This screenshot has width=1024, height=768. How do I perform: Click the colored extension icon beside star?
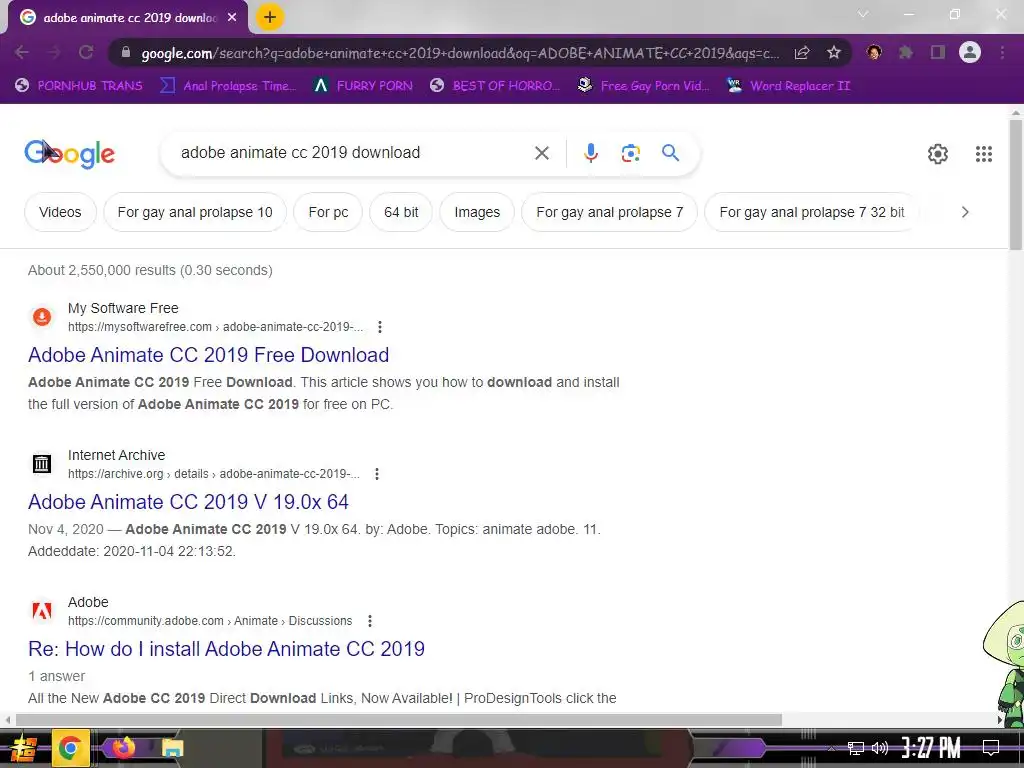coord(874,52)
